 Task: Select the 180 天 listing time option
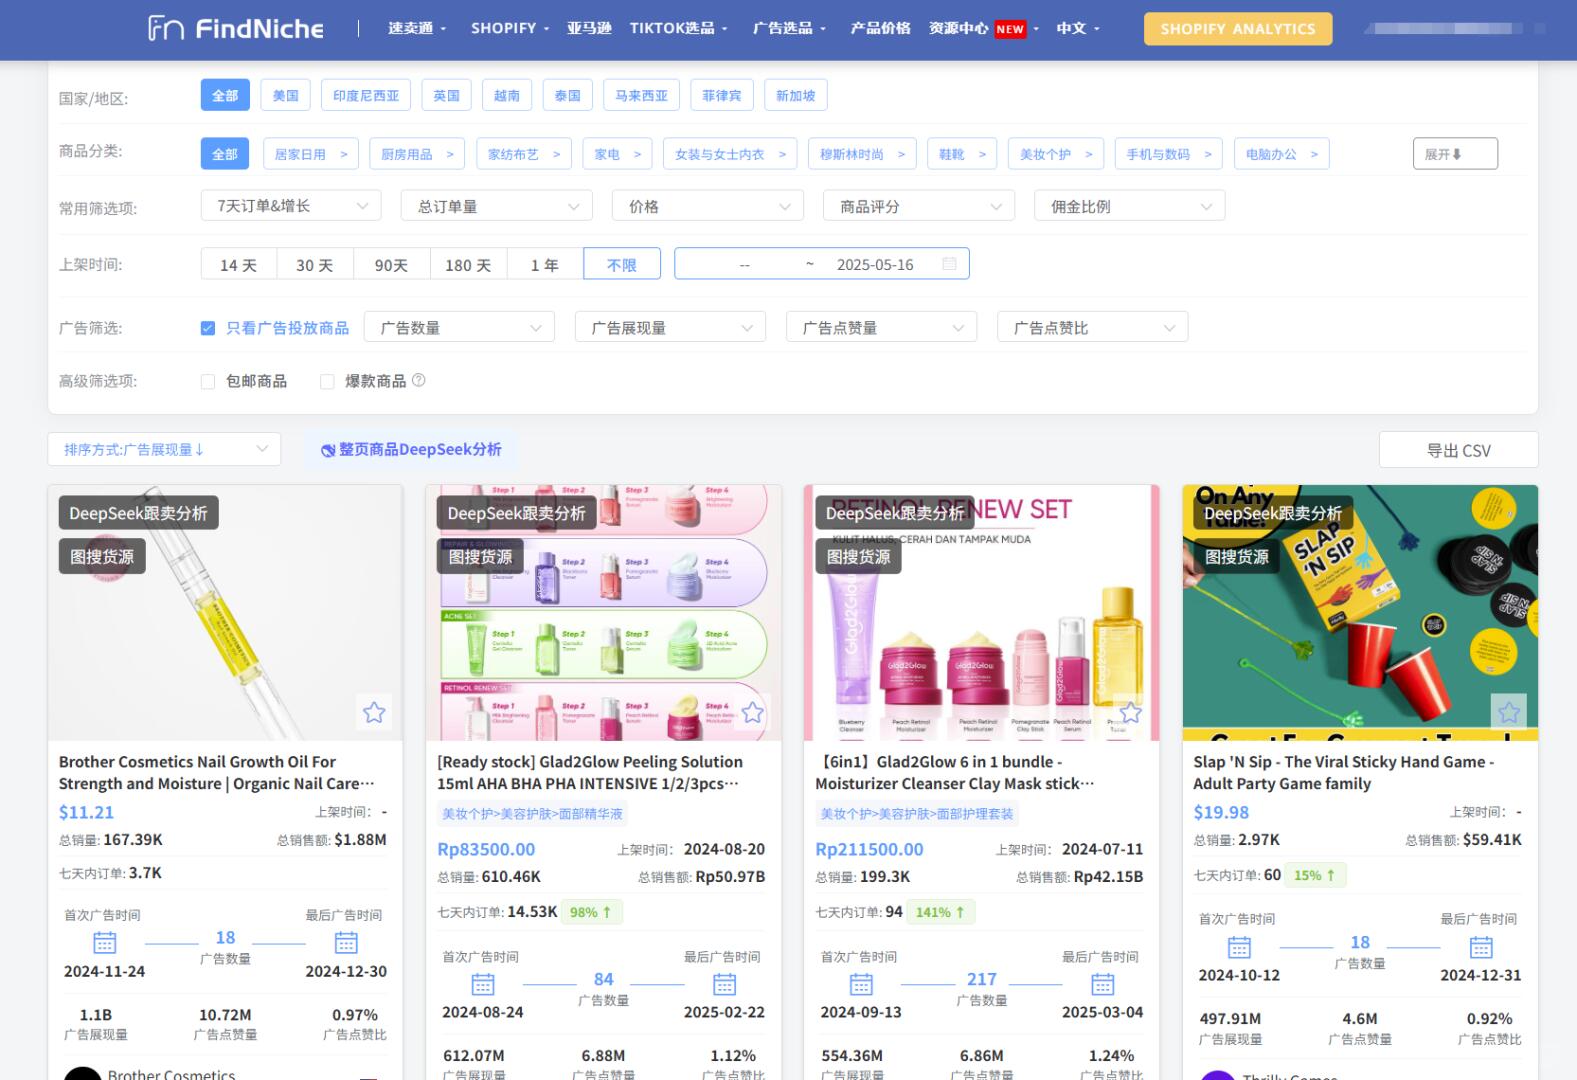point(468,264)
